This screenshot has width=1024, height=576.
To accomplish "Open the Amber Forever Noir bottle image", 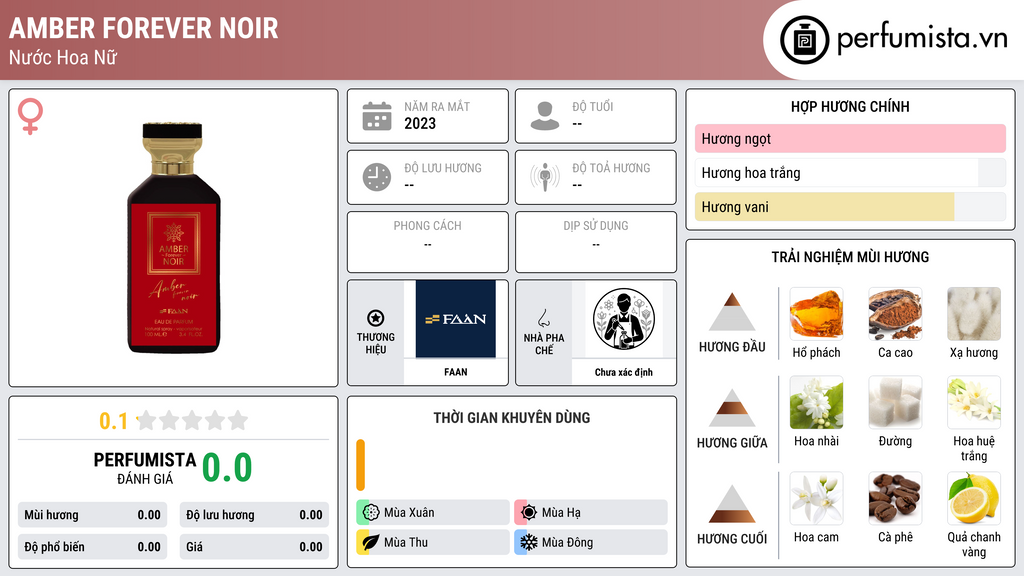I will click(x=174, y=238).
